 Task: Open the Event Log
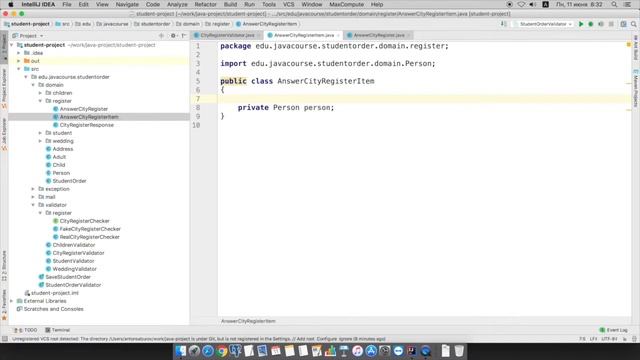point(613,330)
